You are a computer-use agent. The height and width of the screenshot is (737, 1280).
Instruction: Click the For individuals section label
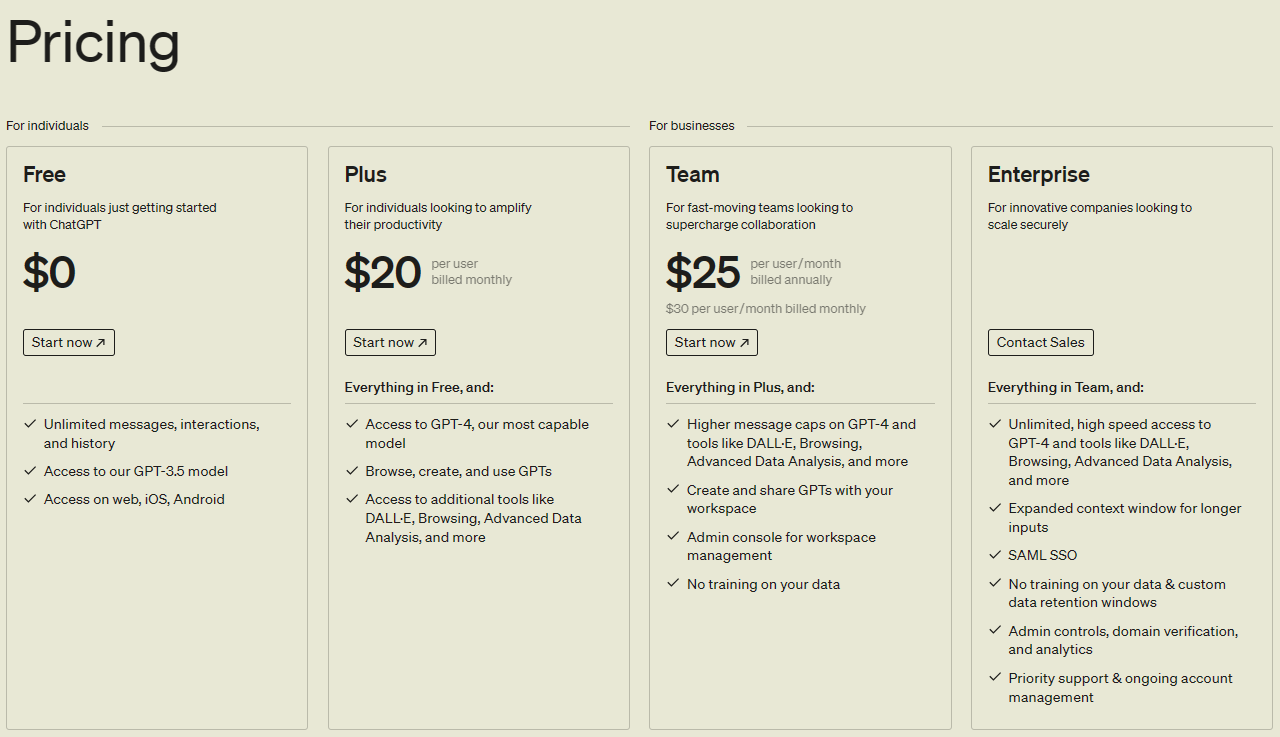(47, 126)
